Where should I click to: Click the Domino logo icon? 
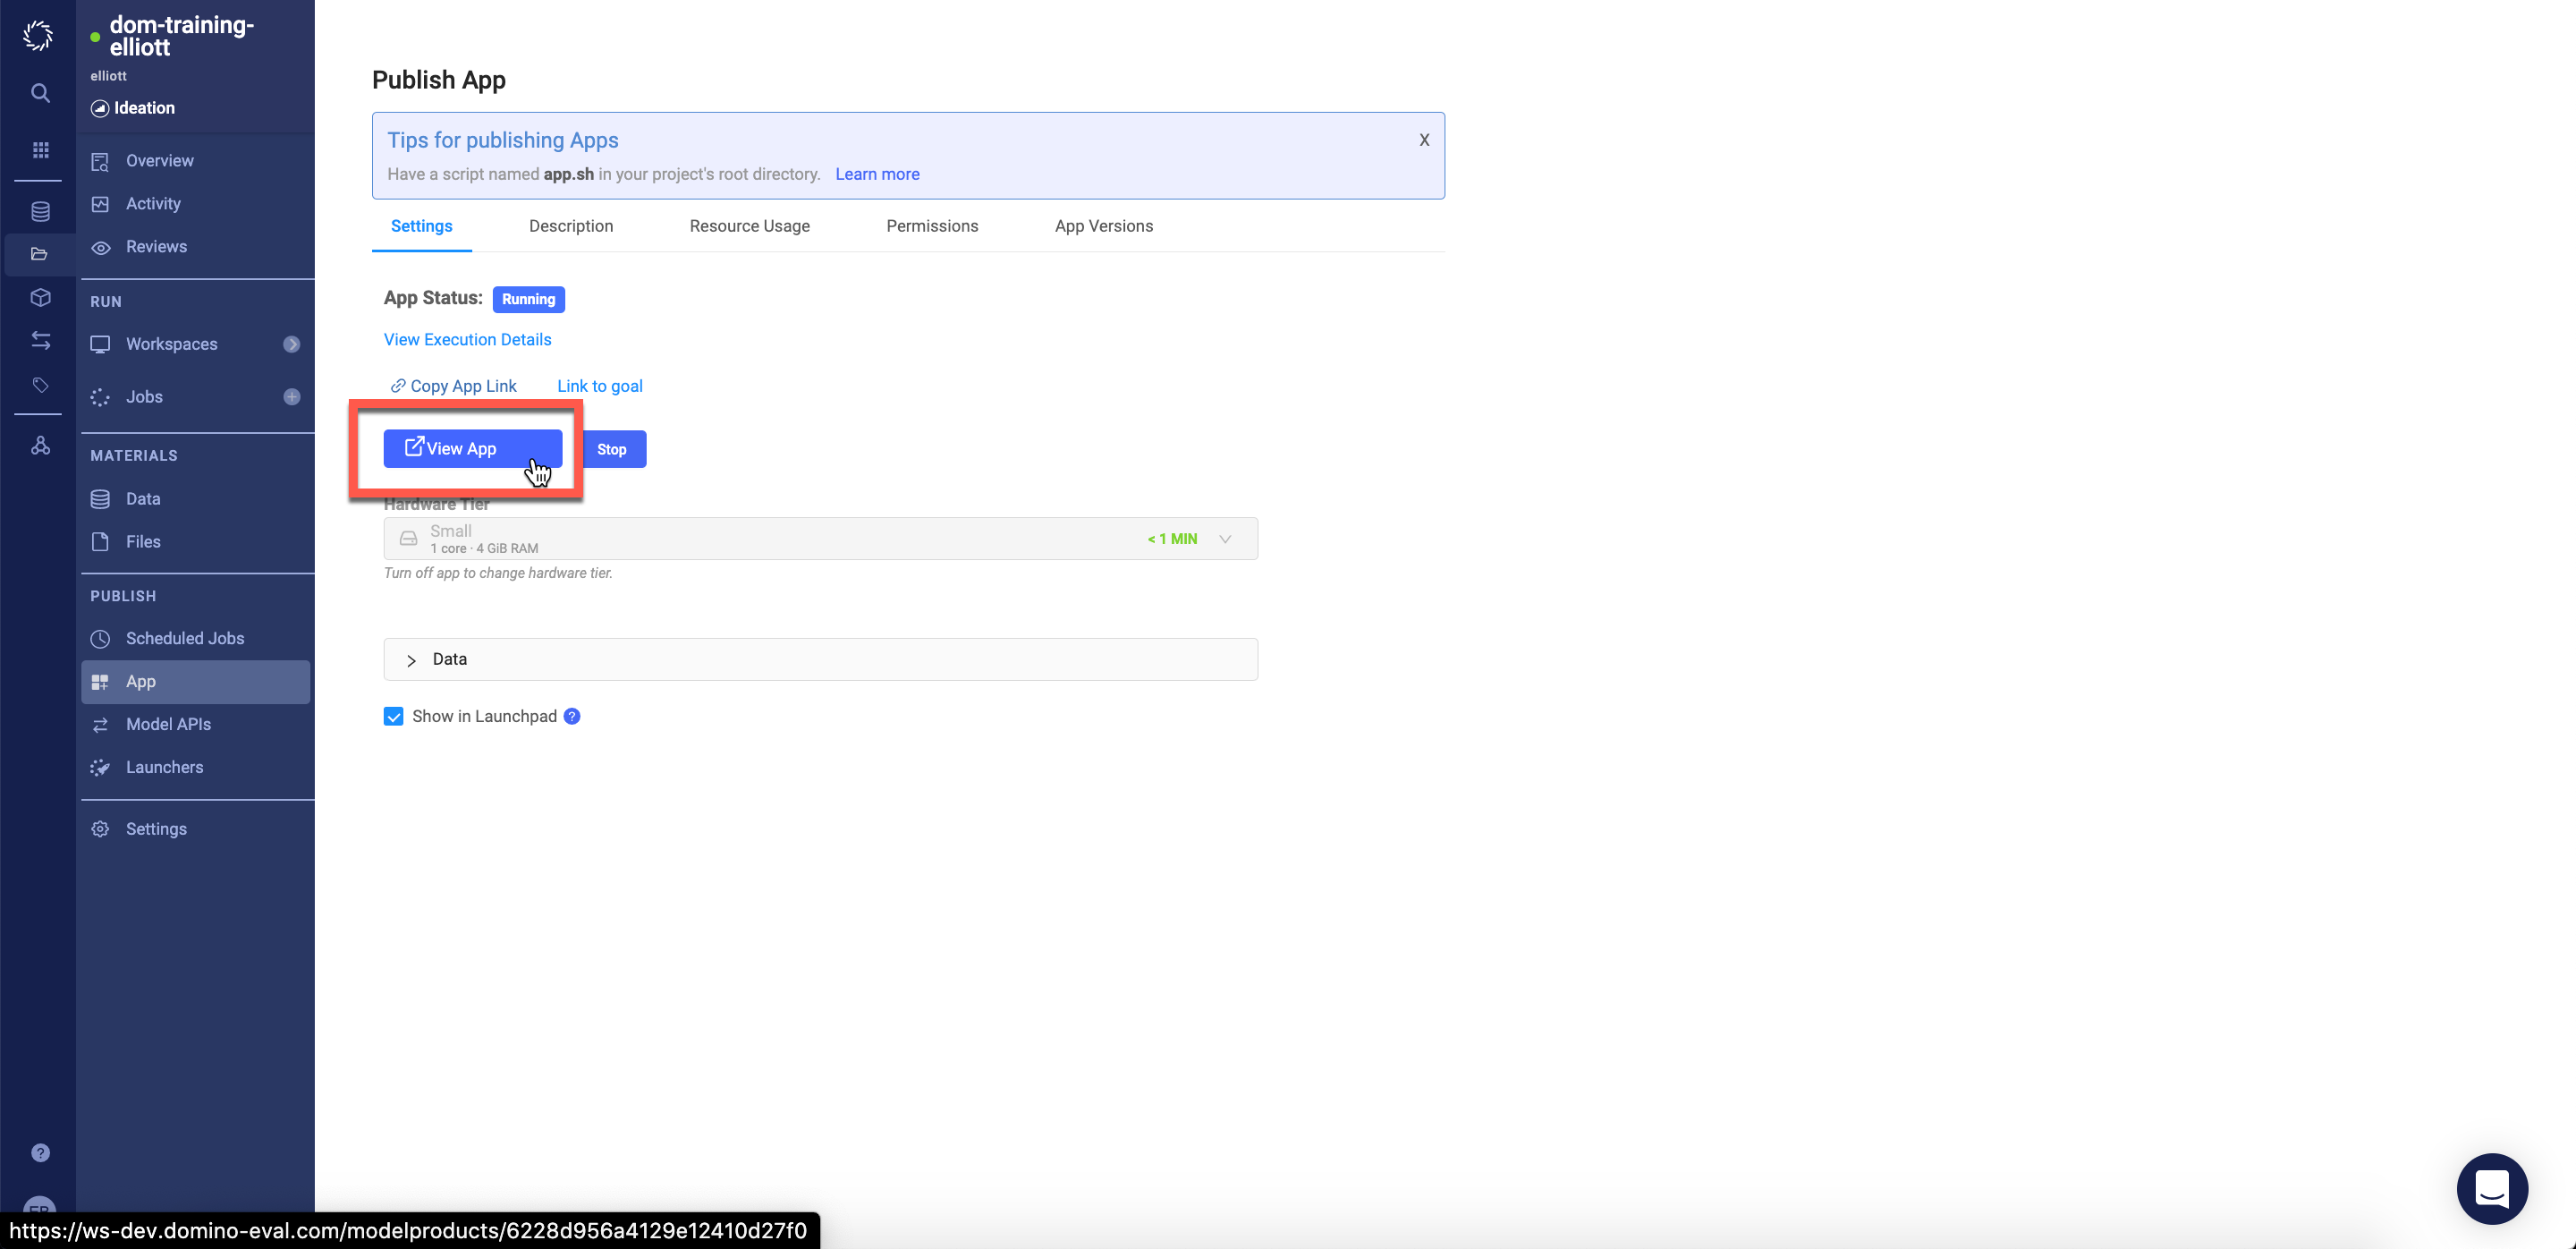pos(38,35)
